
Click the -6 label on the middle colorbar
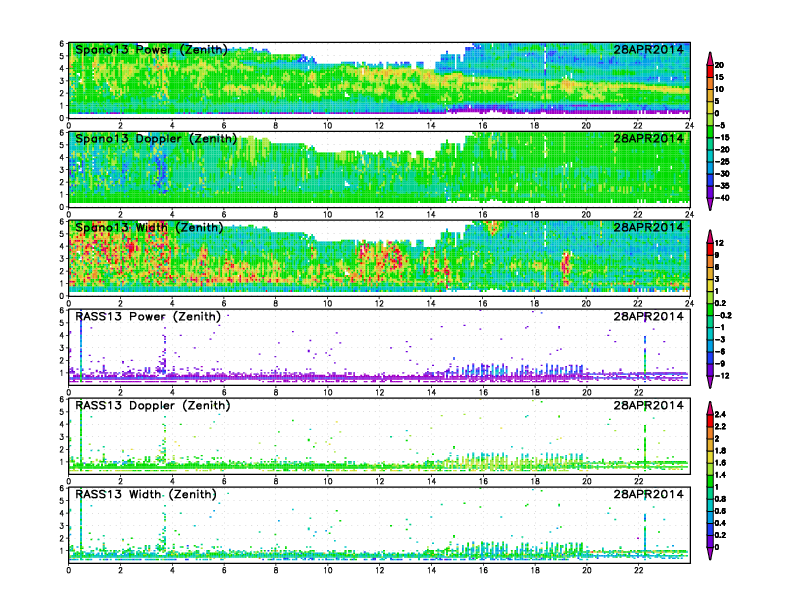(720, 351)
